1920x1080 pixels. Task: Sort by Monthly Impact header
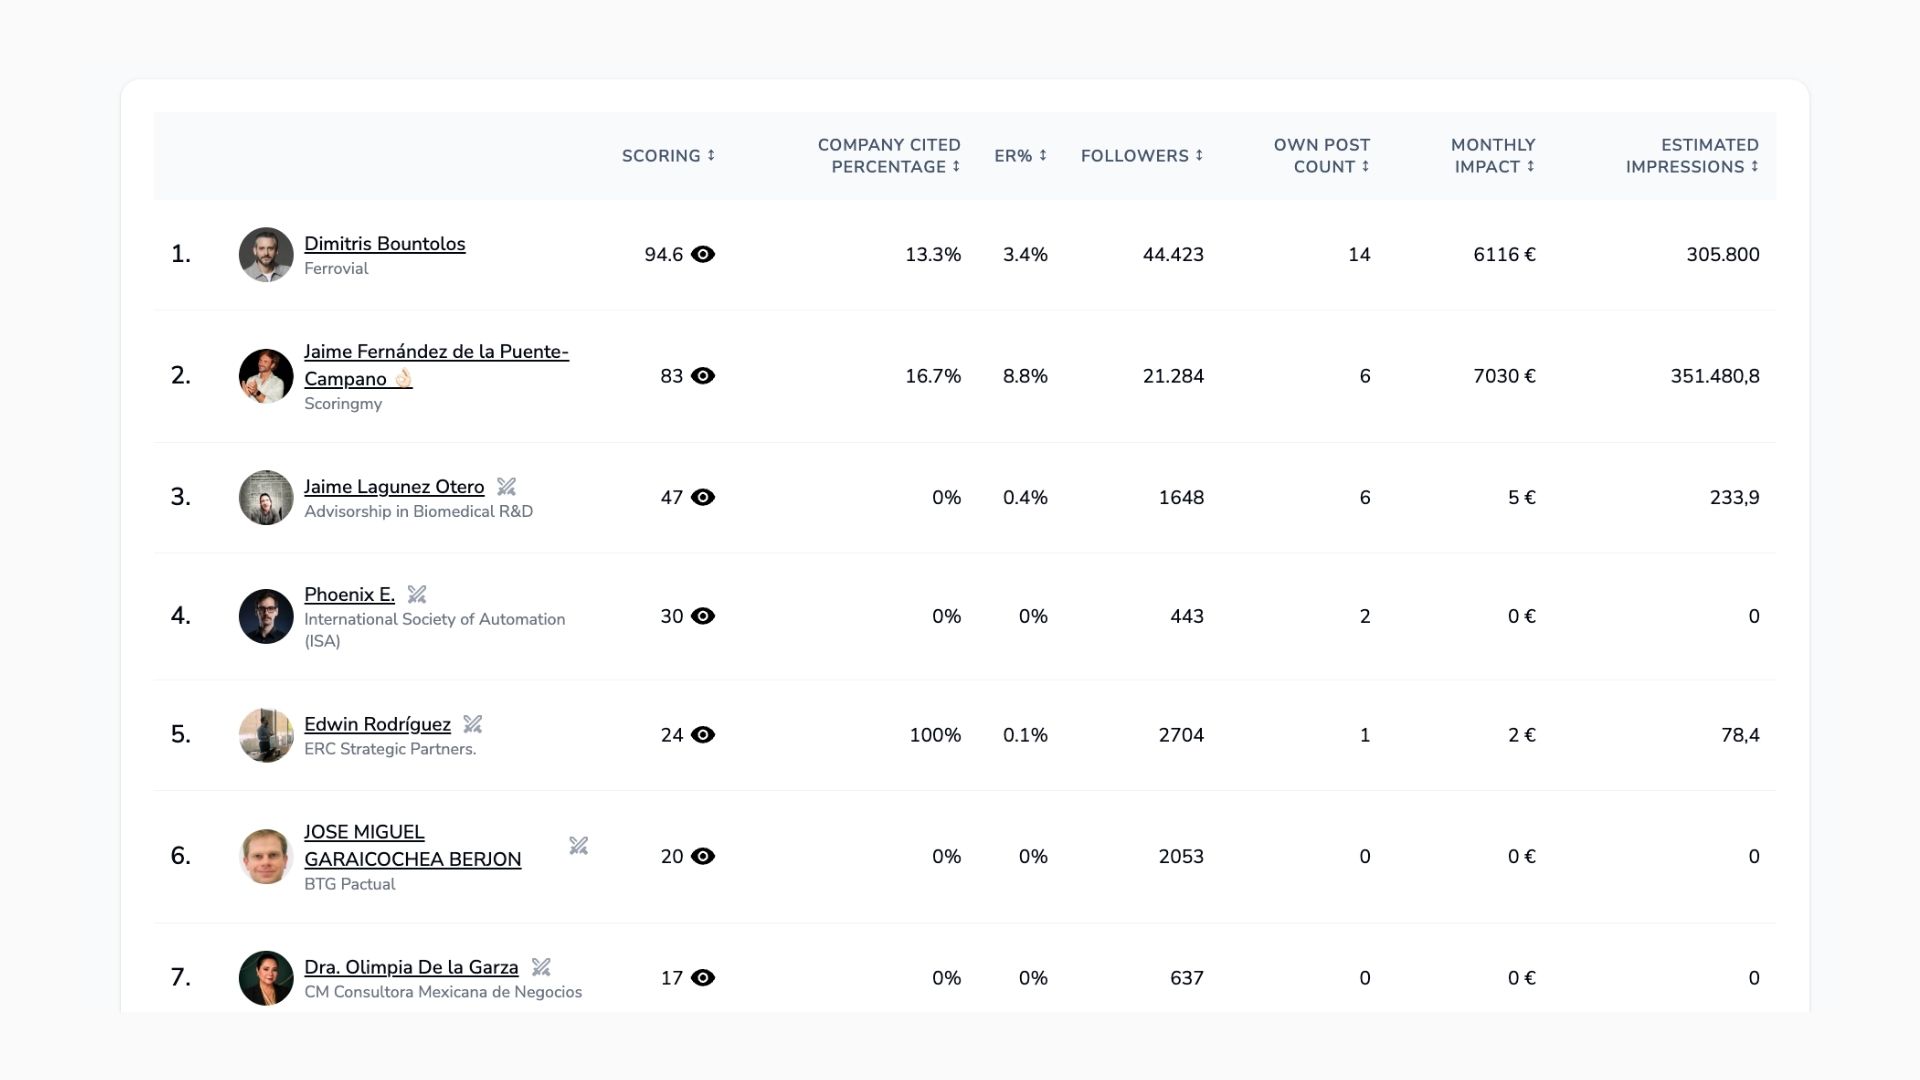pyautogui.click(x=1493, y=156)
